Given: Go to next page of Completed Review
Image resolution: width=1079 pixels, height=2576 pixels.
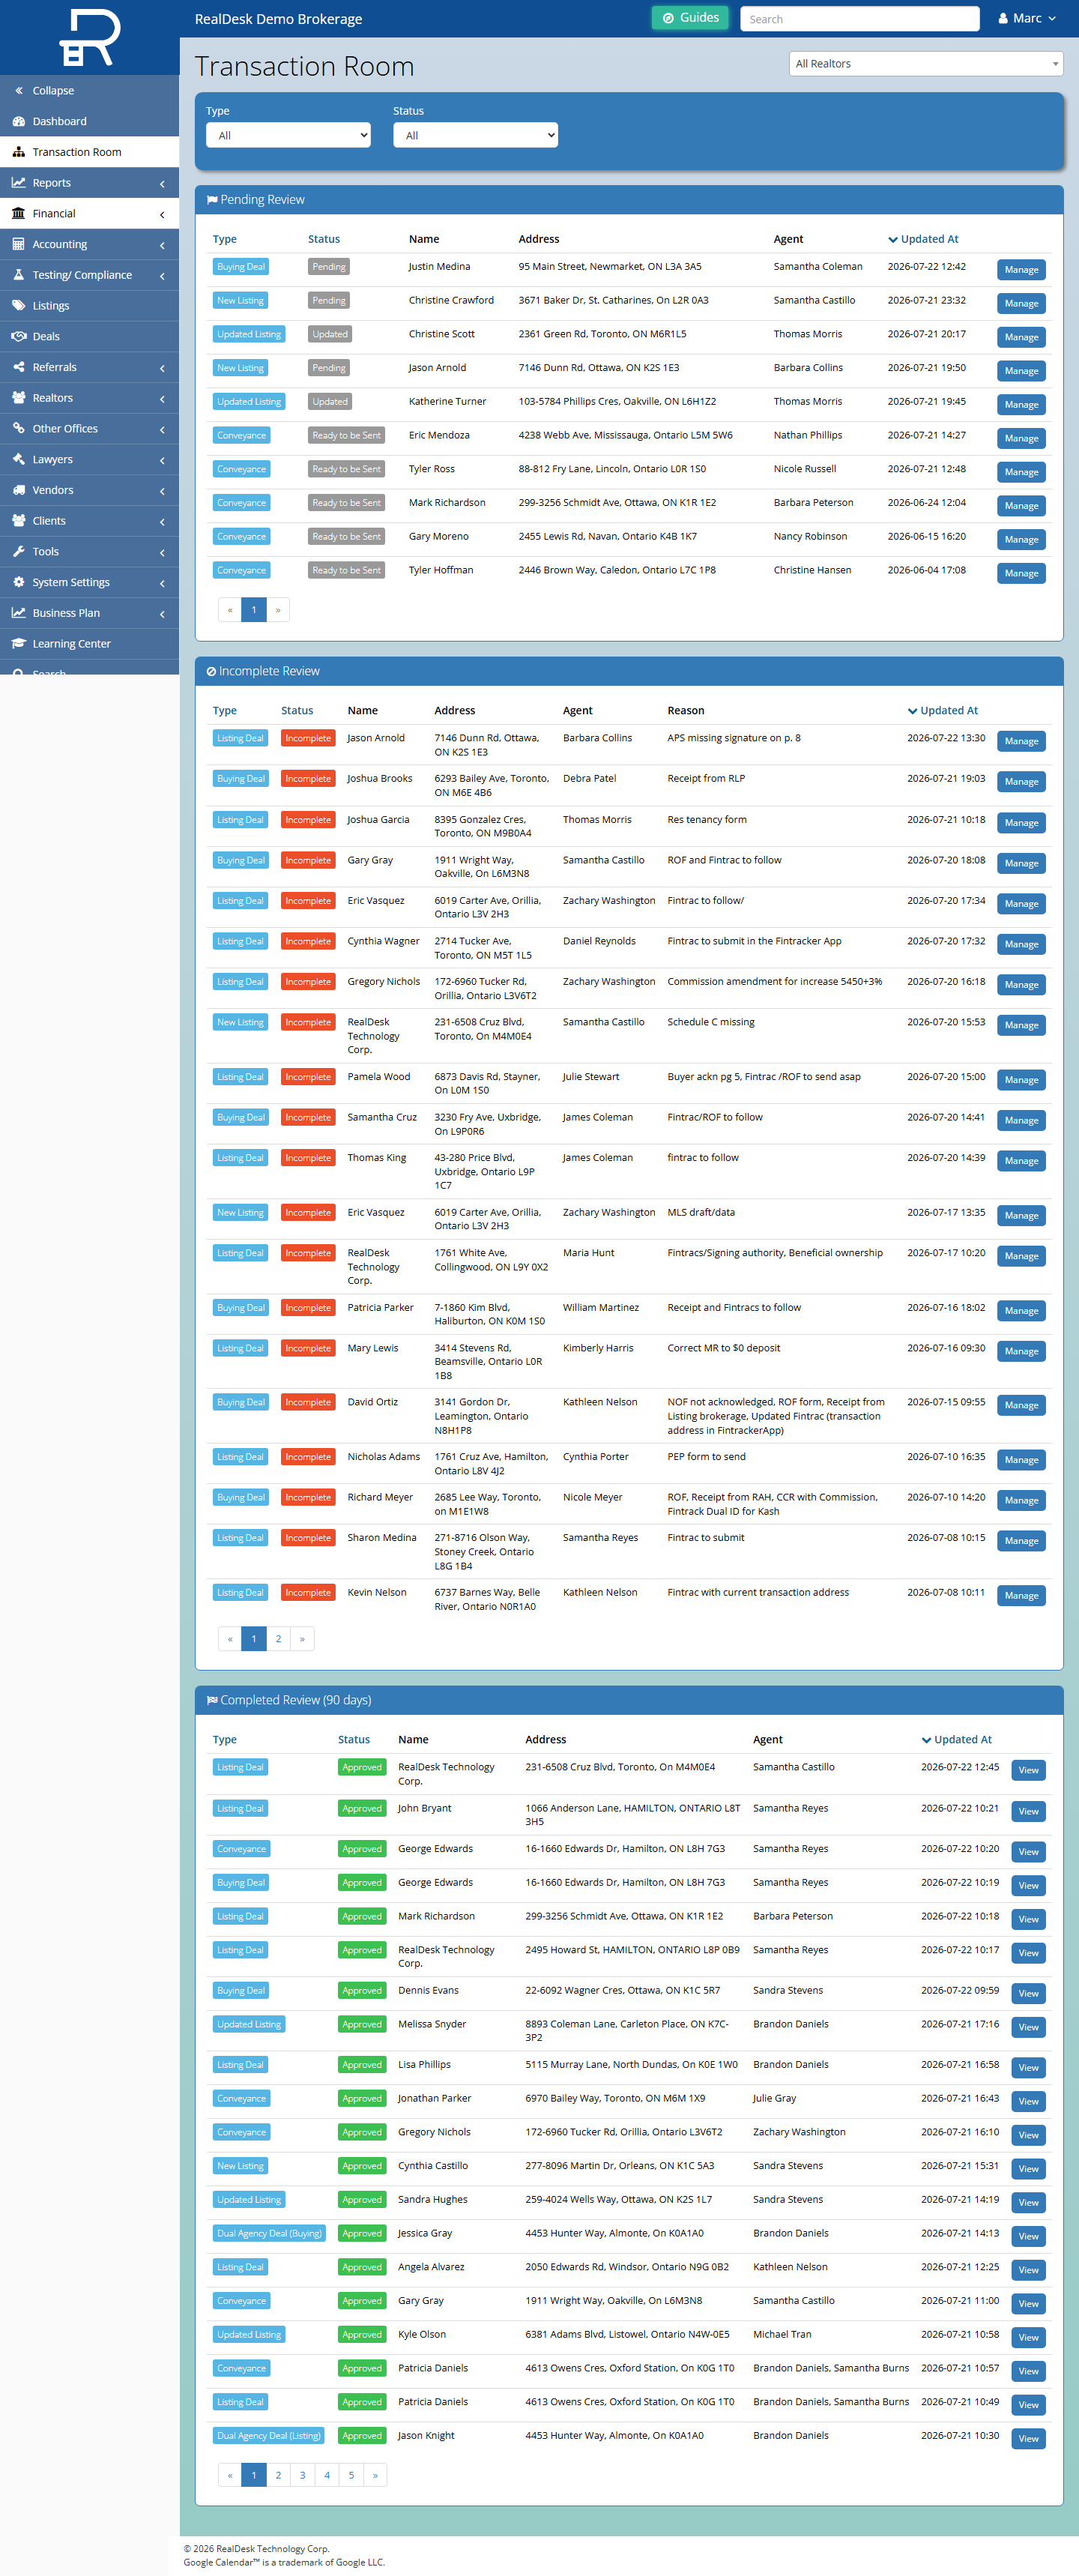Looking at the screenshot, I should (x=375, y=2476).
